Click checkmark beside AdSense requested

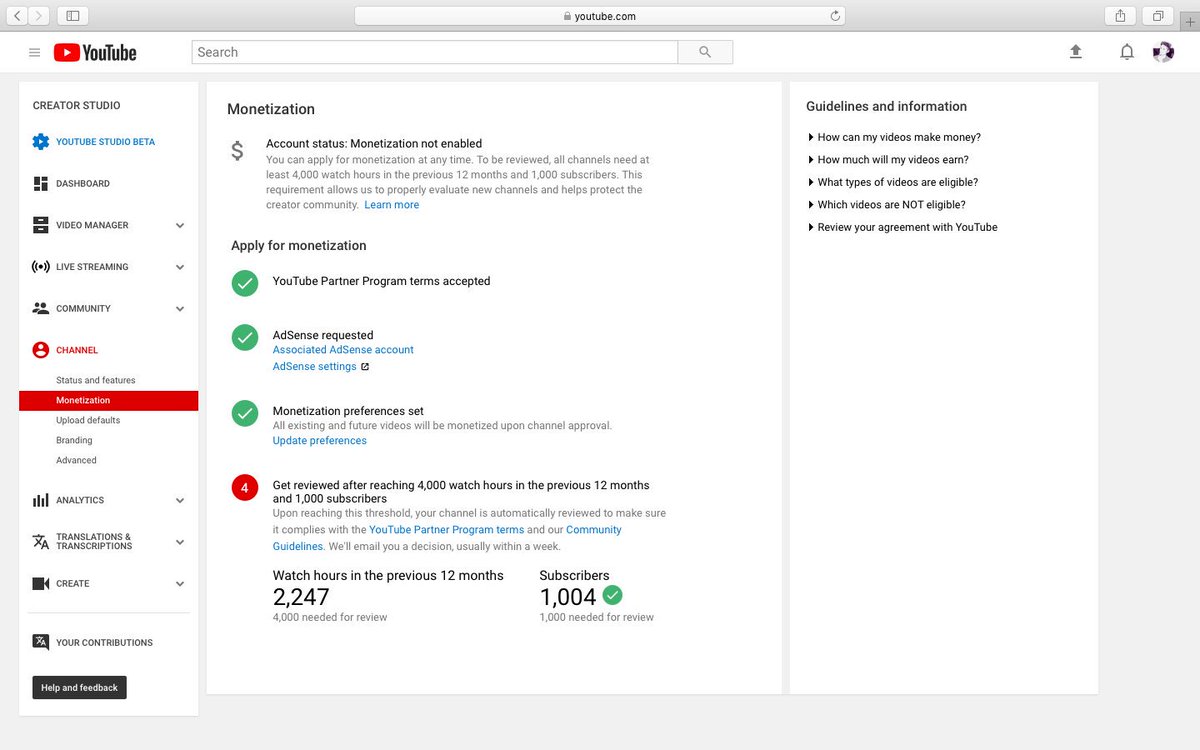coord(245,338)
